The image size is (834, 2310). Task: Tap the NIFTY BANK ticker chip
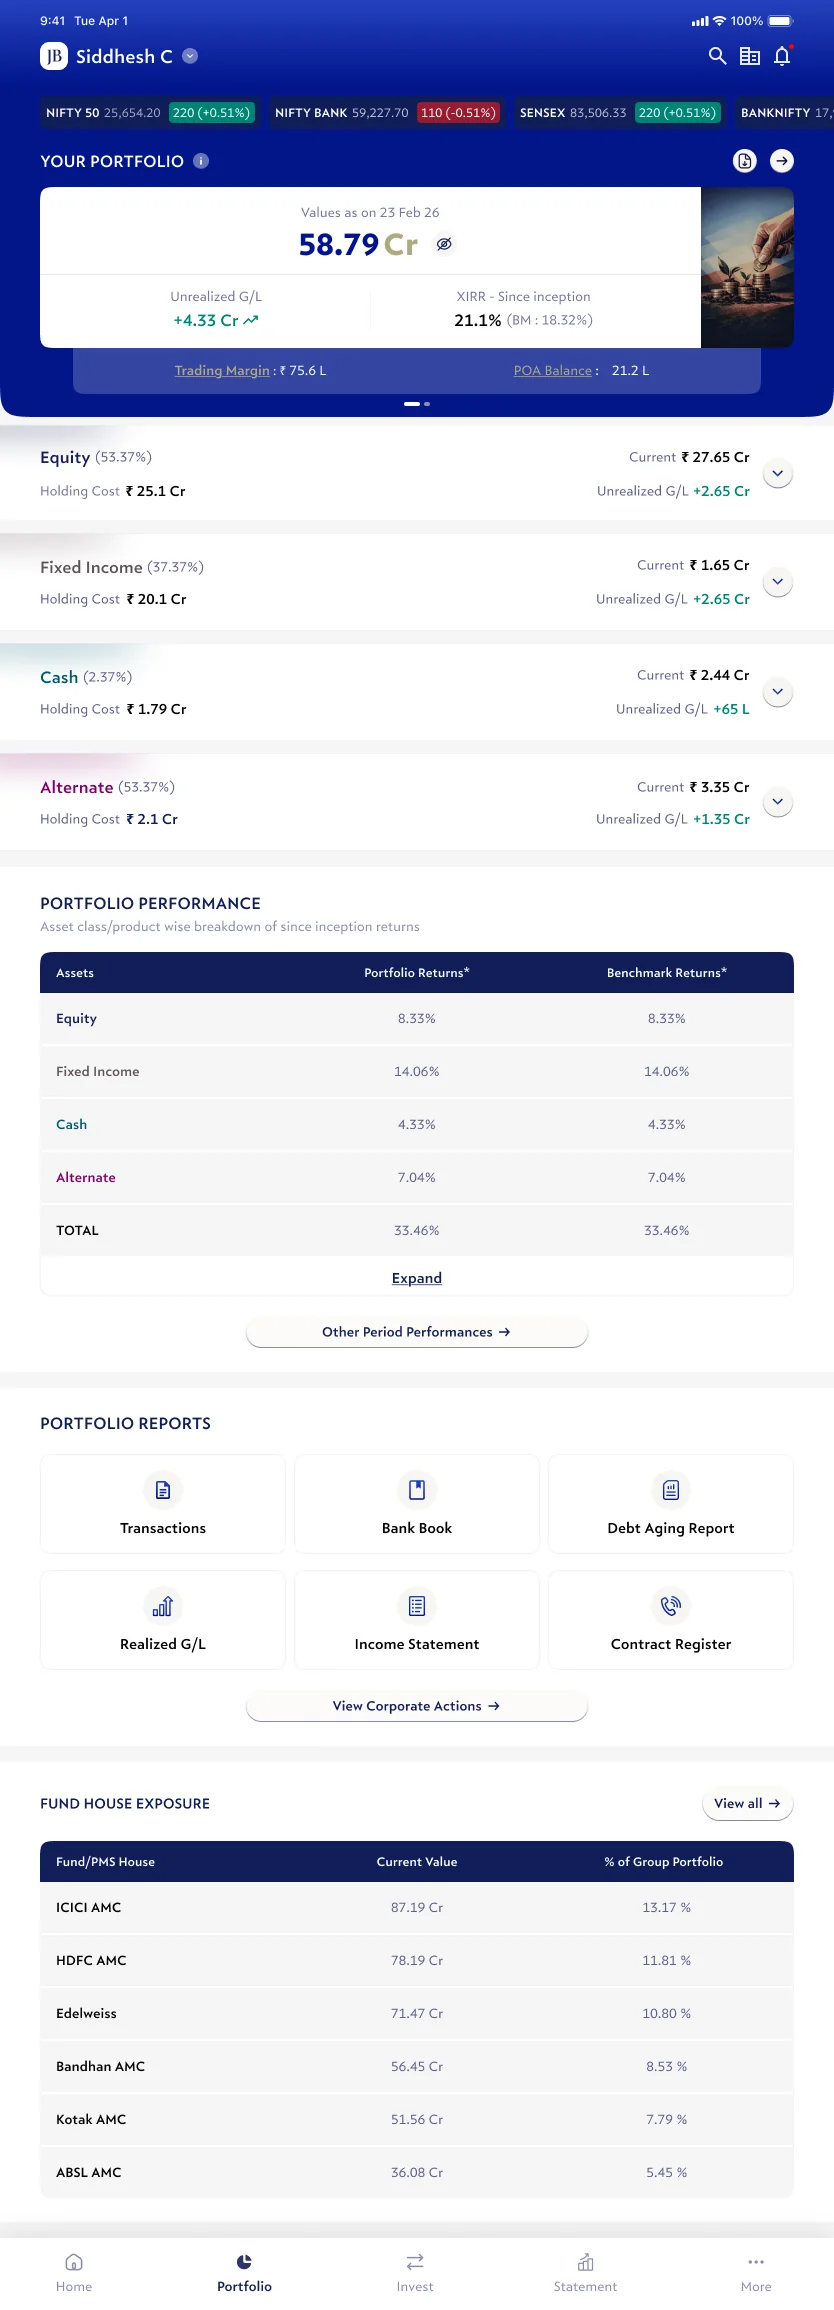pos(386,113)
